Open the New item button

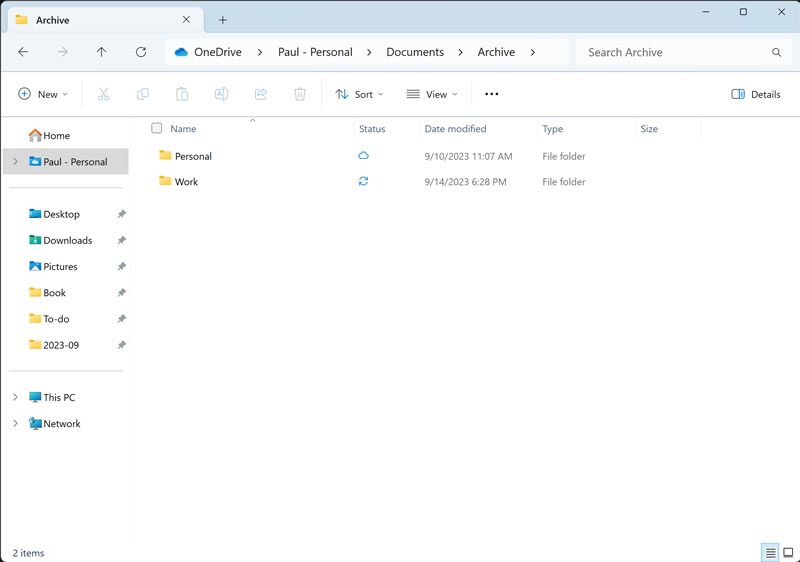point(43,94)
